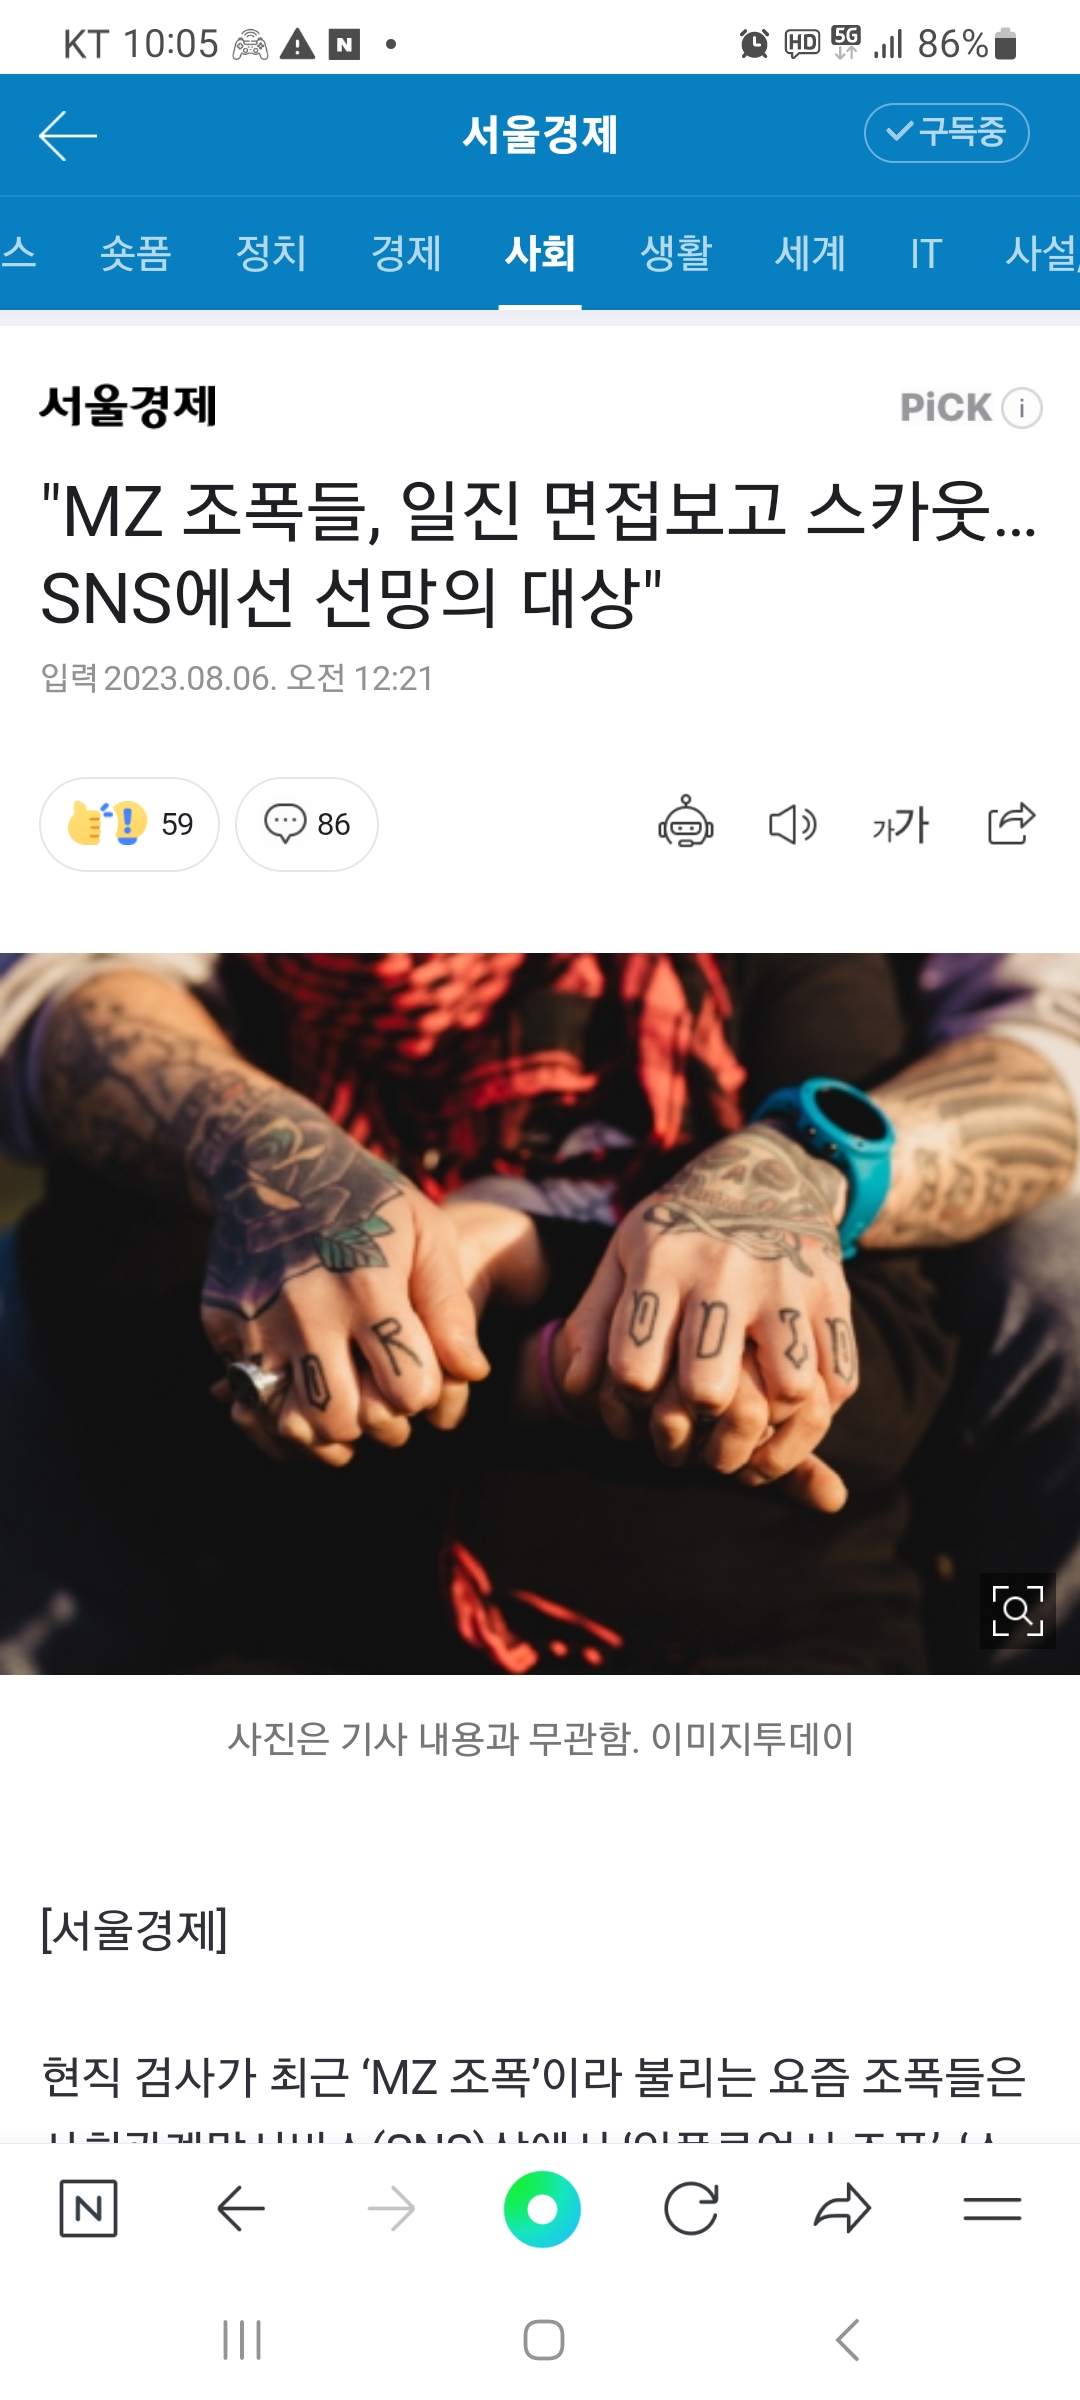Open the bottom-bar hamburger menu

(x=992, y=2208)
